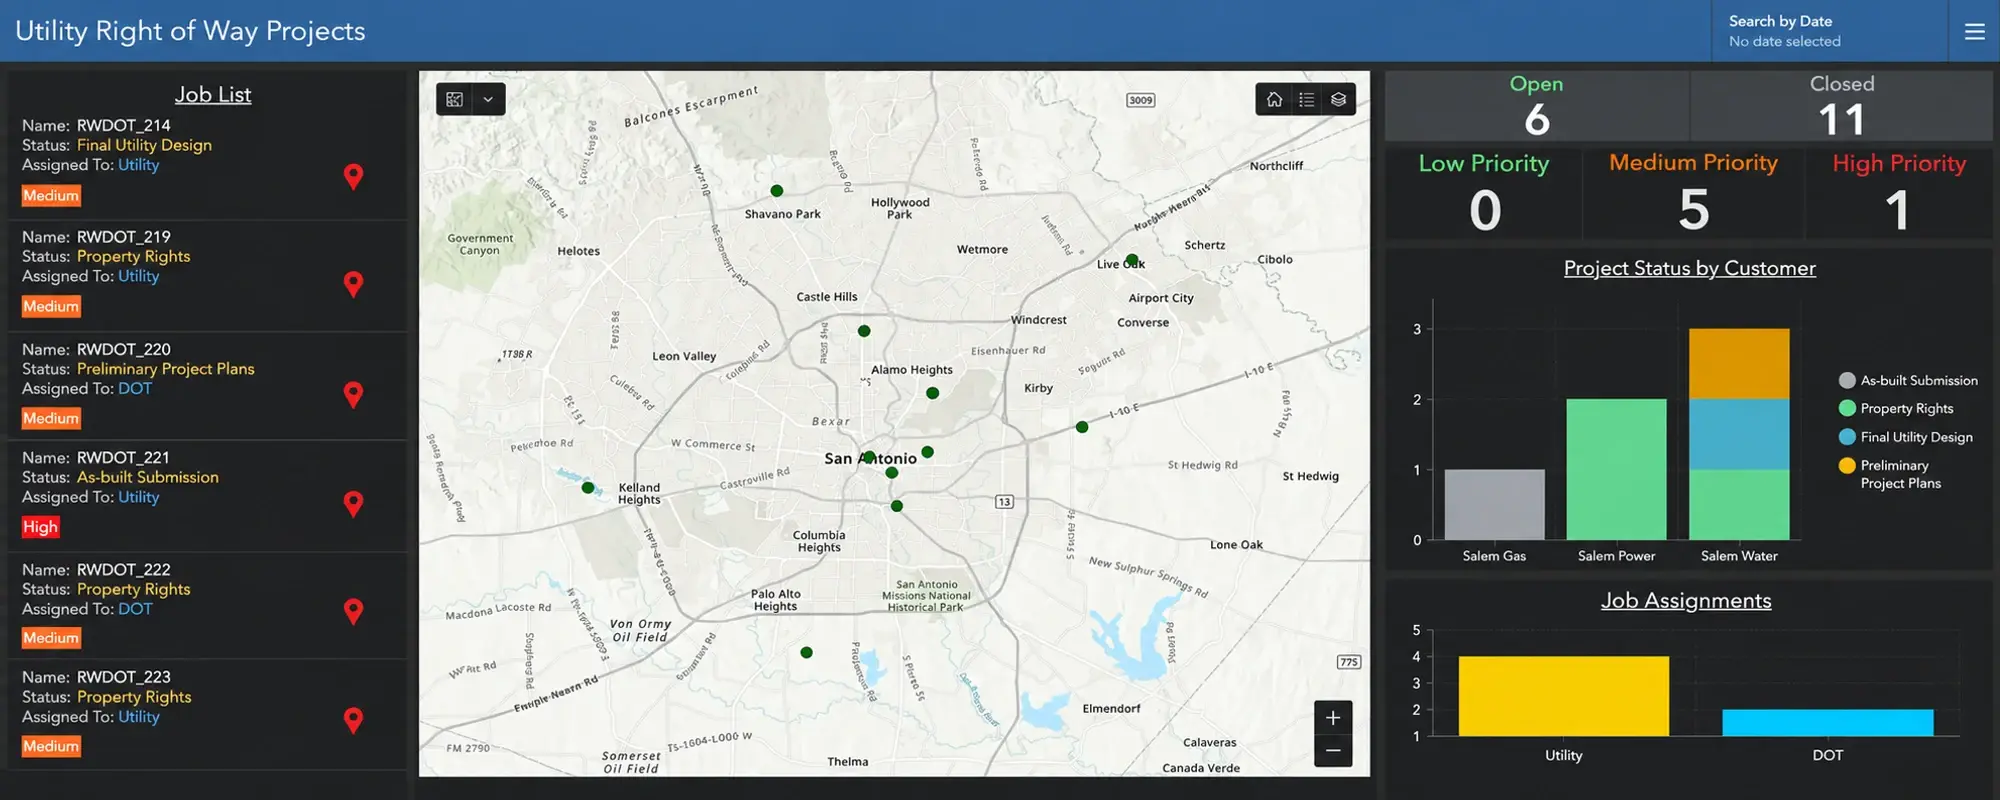2000x800 pixels.
Task: Open the map layers panel
Action: [1338, 99]
